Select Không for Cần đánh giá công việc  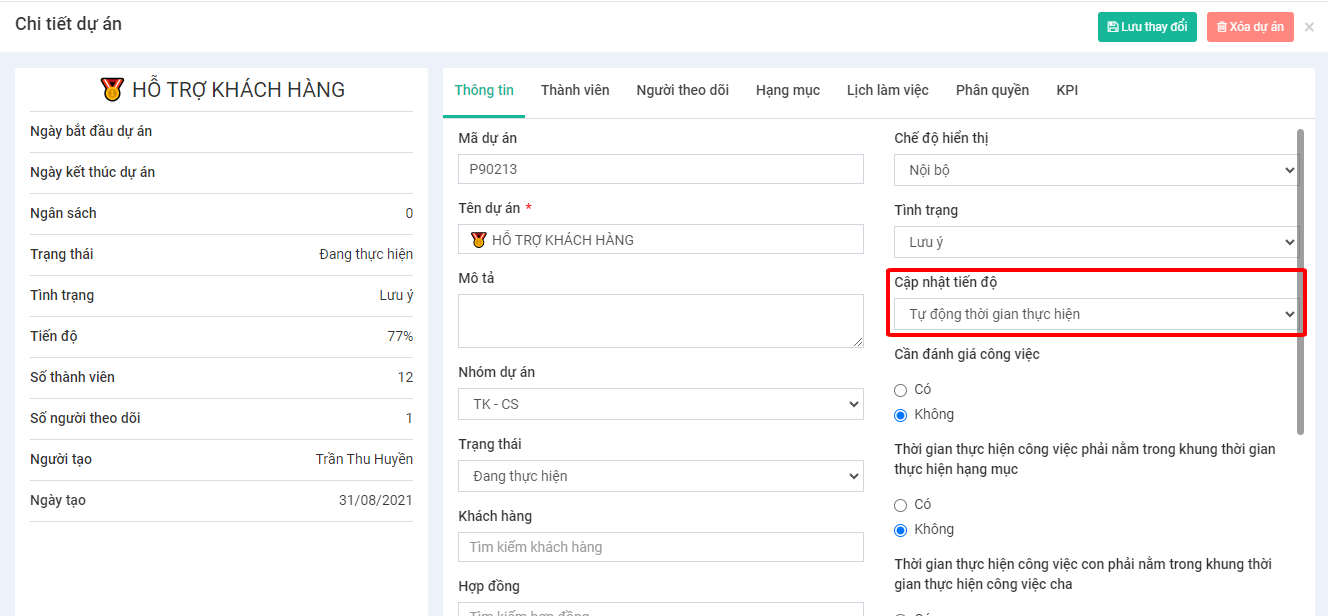[x=901, y=415]
